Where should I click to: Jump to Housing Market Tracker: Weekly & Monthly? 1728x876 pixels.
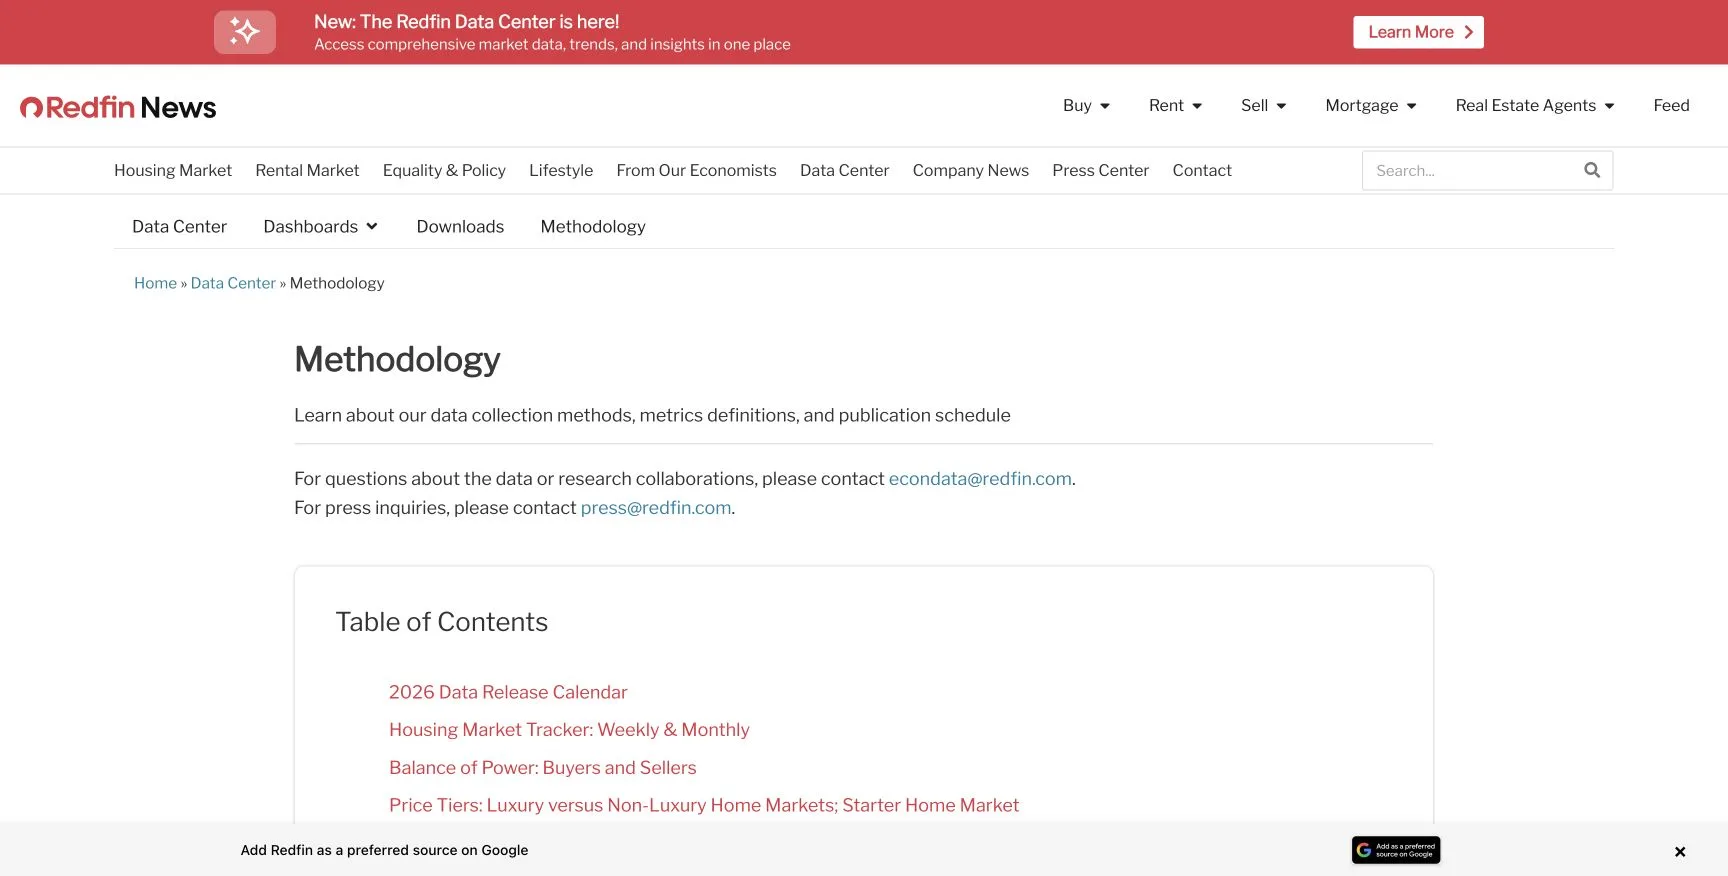pyautogui.click(x=569, y=730)
